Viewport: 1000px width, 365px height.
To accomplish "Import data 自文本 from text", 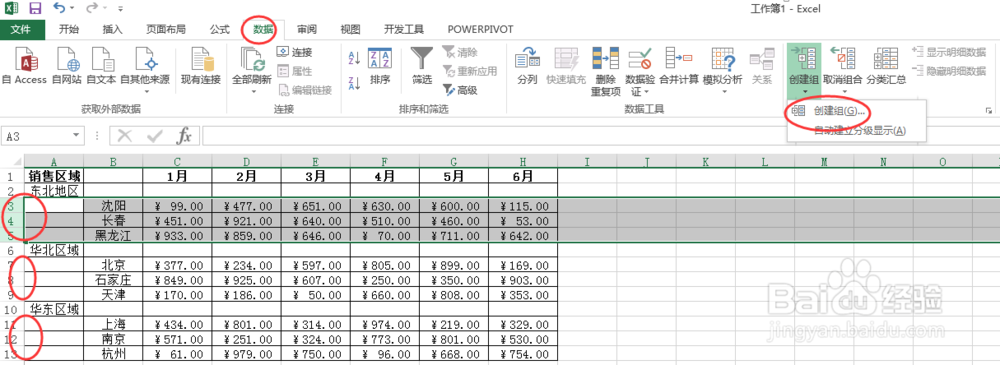I will pyautogui.click(x=101, y=67).
